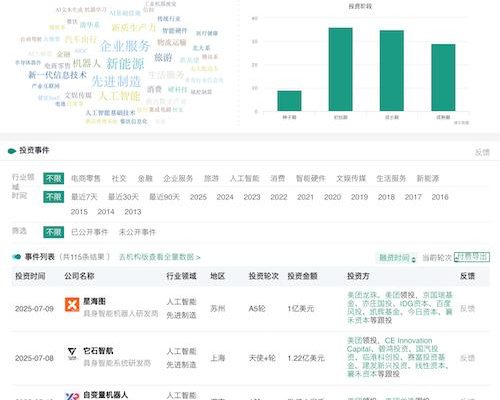
Task: Click the 星海图 company logo icon
Action: [x=72, y=305]
